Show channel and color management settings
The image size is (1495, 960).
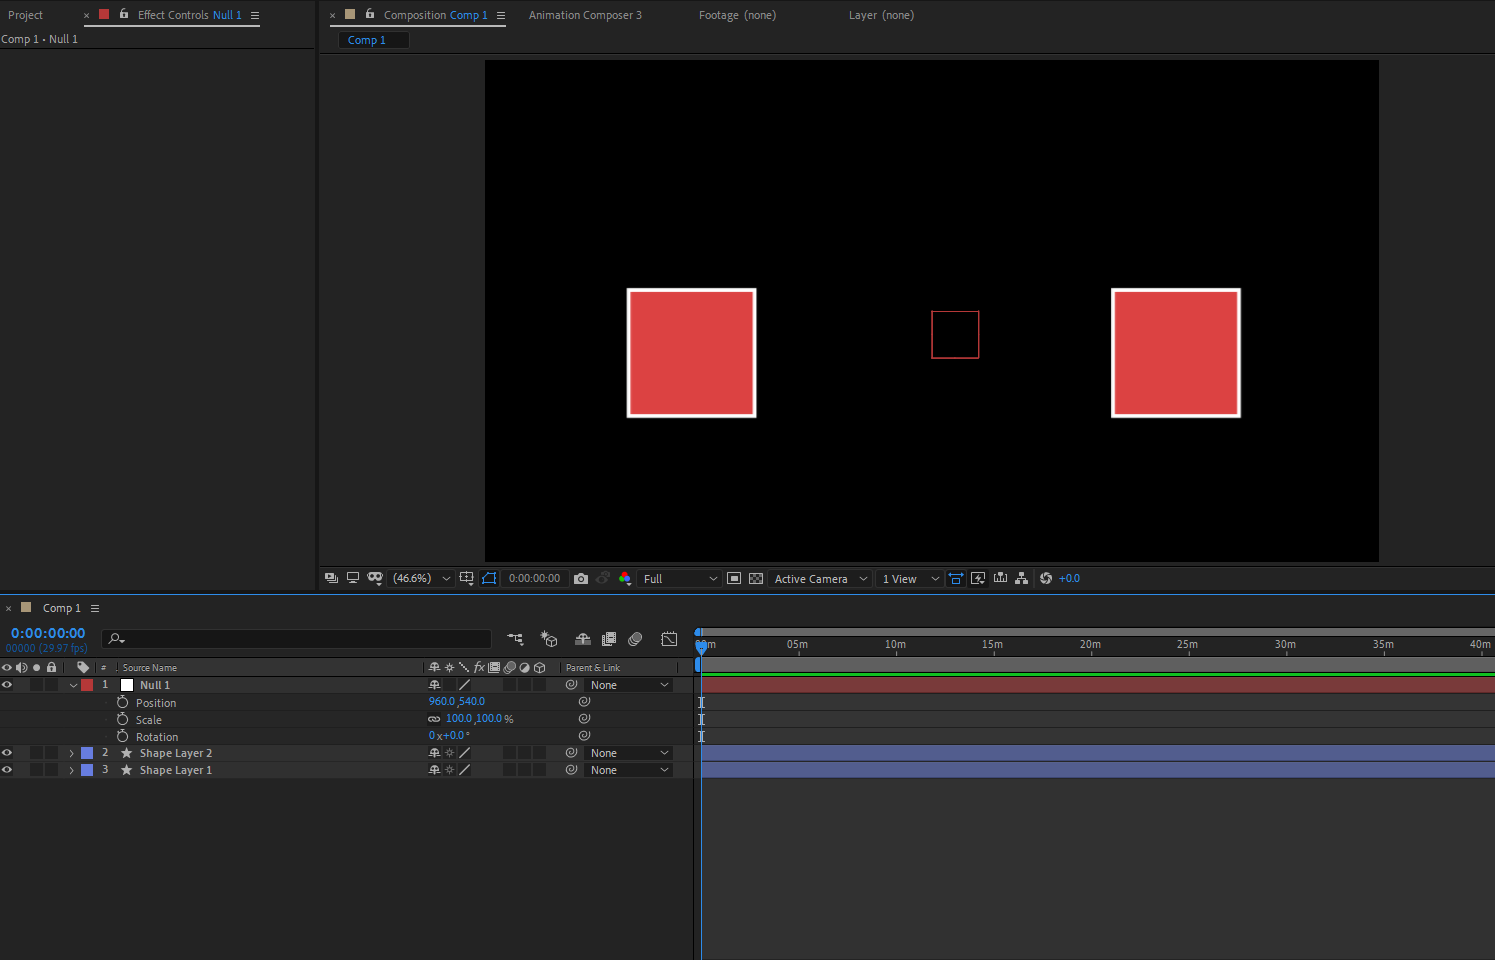point(625,578)
